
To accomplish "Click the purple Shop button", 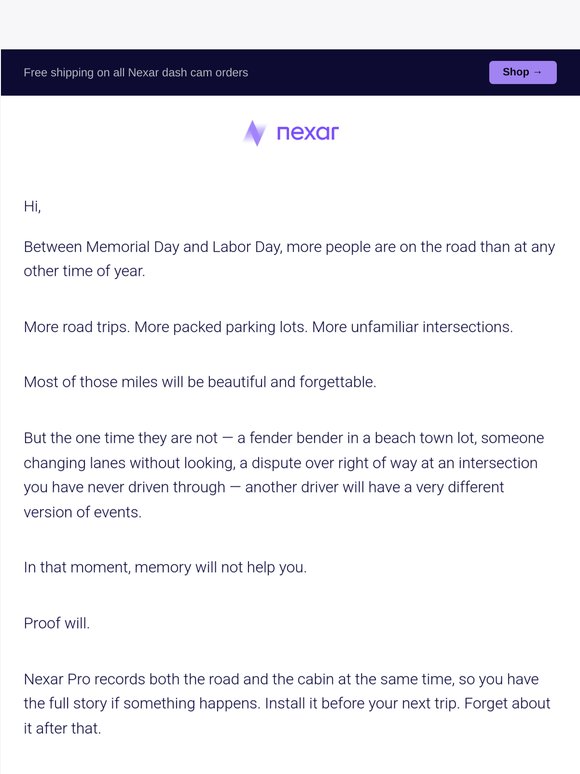I will [x=523, y=72].
